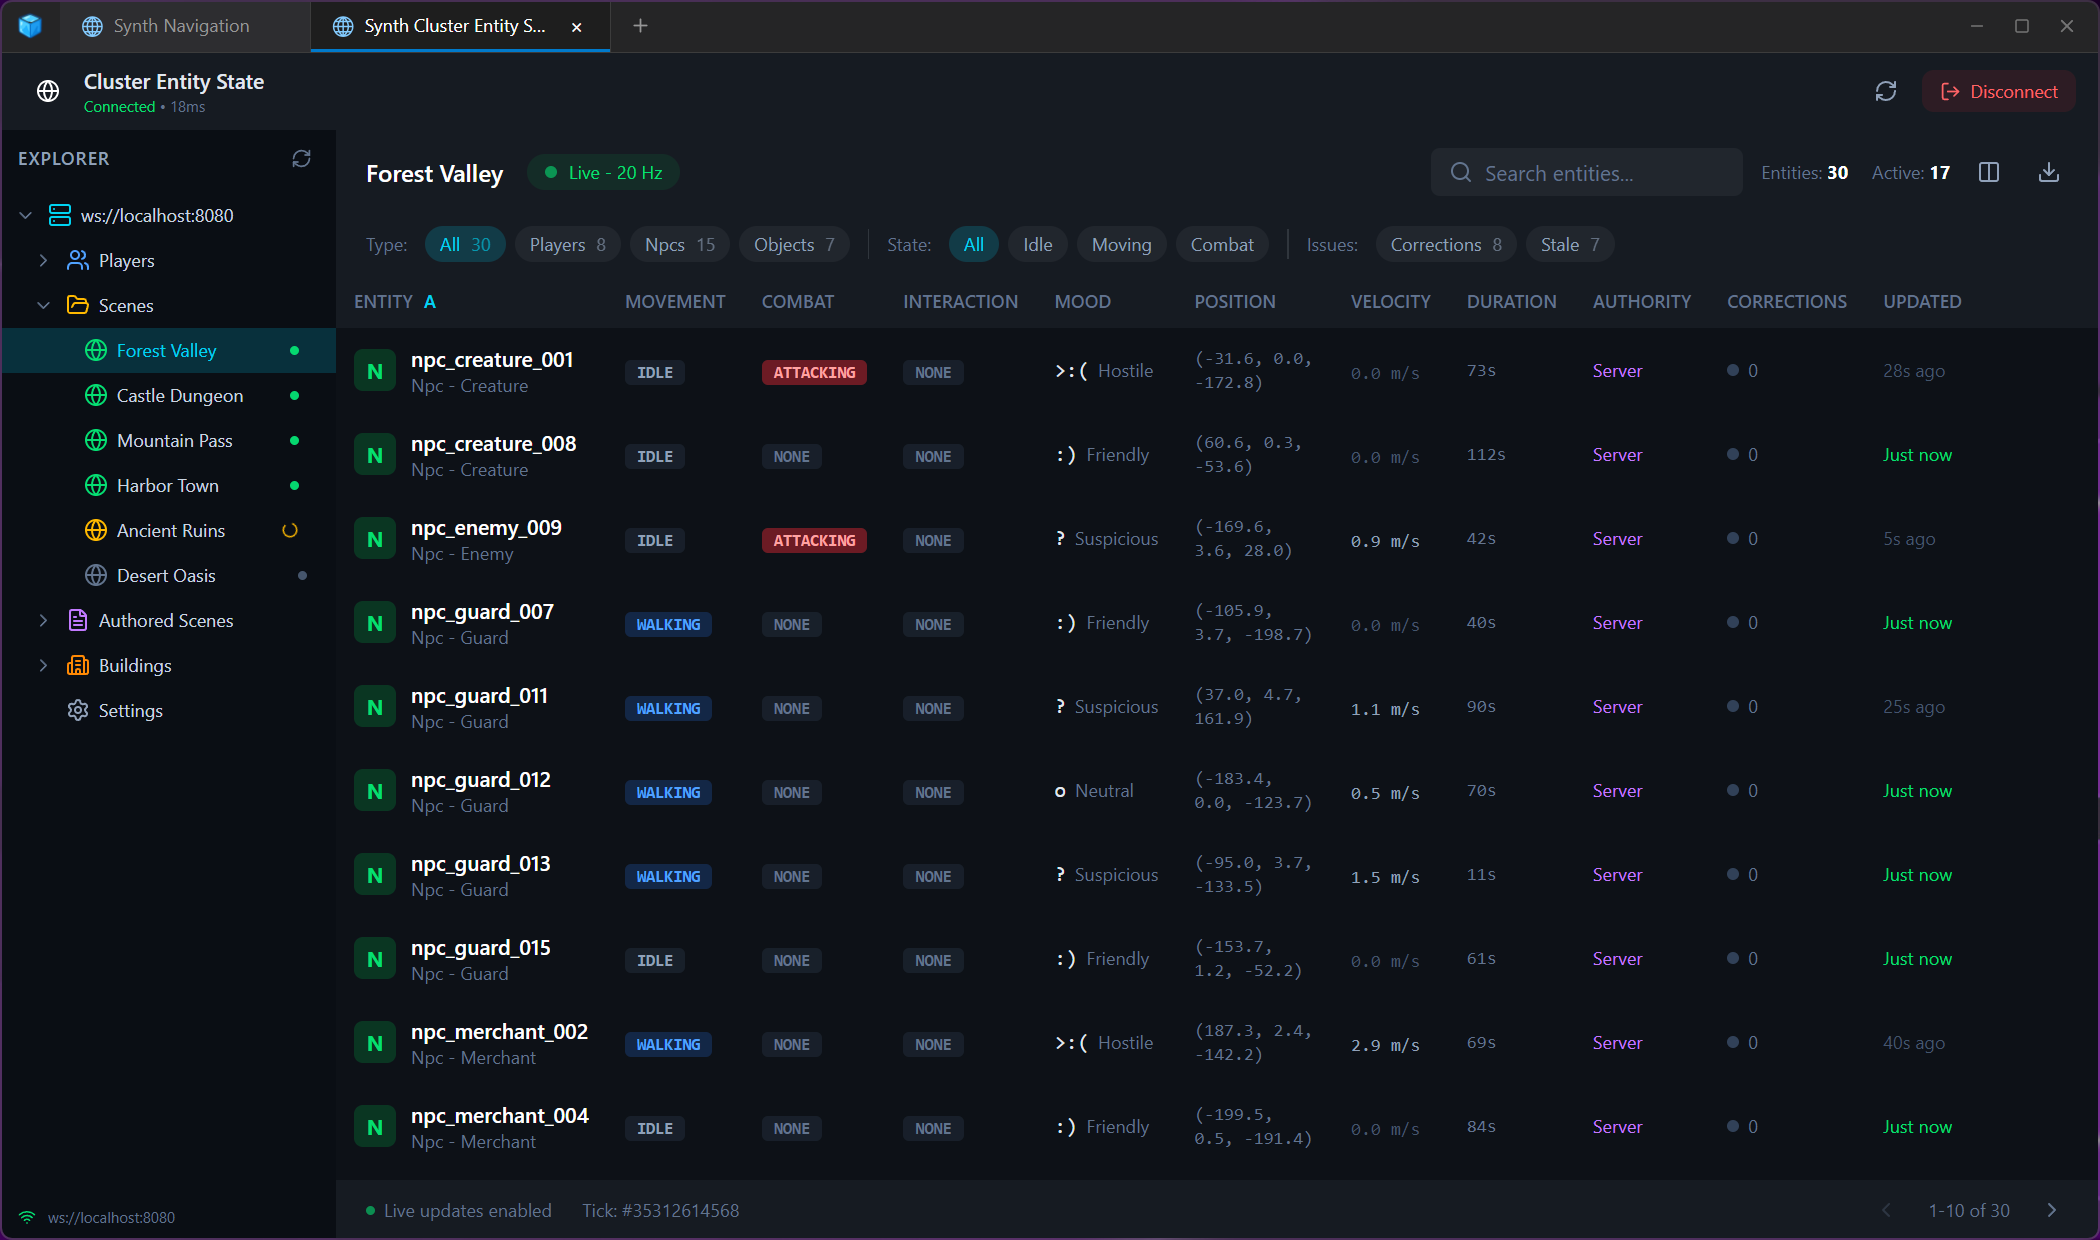
Task: Expand the Players tree node
Action: (x=43, y=260)
